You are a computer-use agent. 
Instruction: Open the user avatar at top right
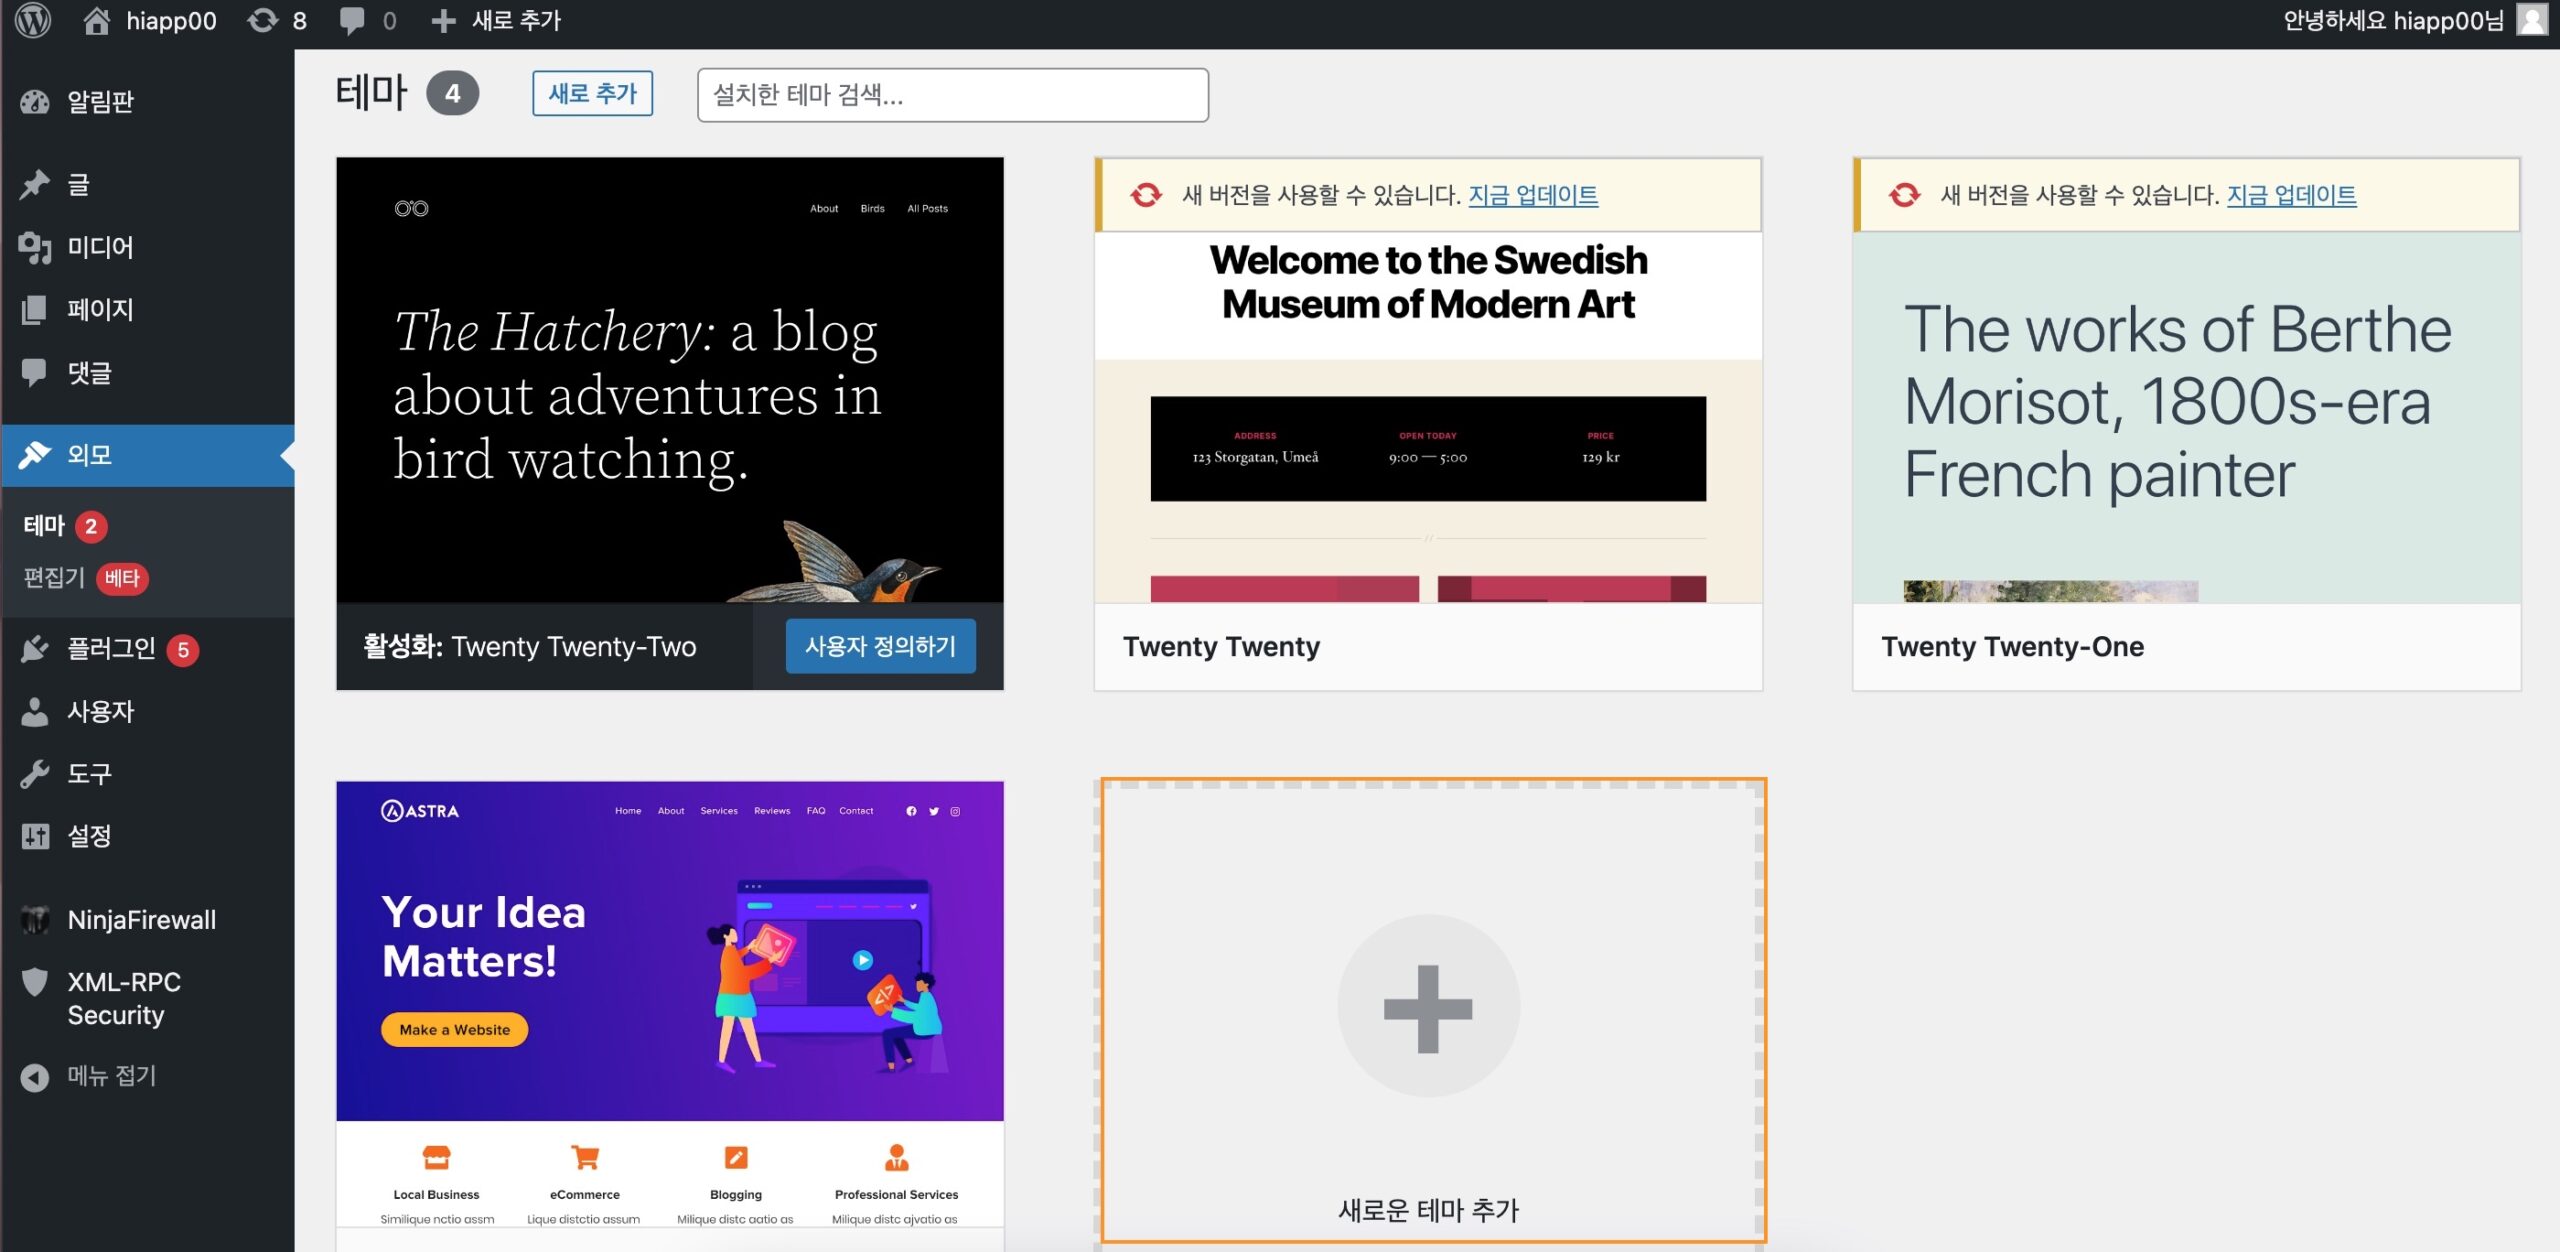[2532, 20]
